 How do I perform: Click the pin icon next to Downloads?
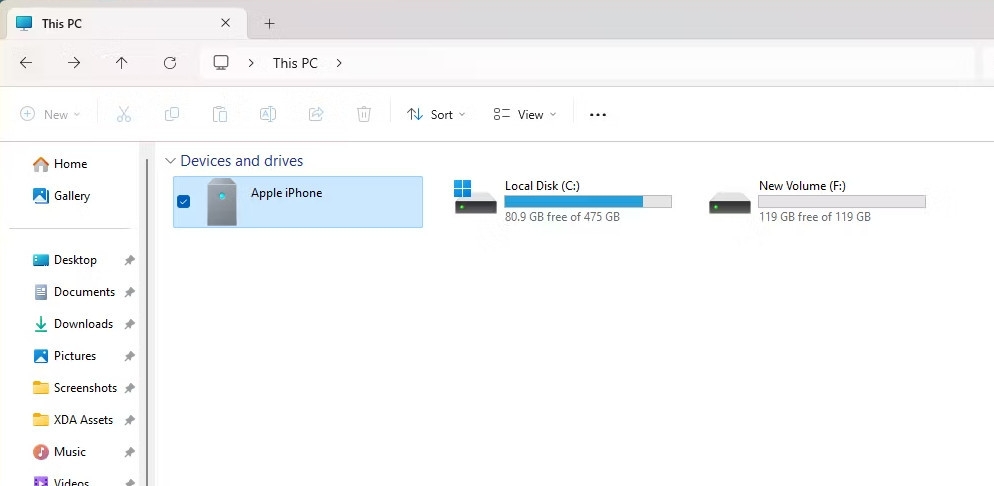[129, 324]
